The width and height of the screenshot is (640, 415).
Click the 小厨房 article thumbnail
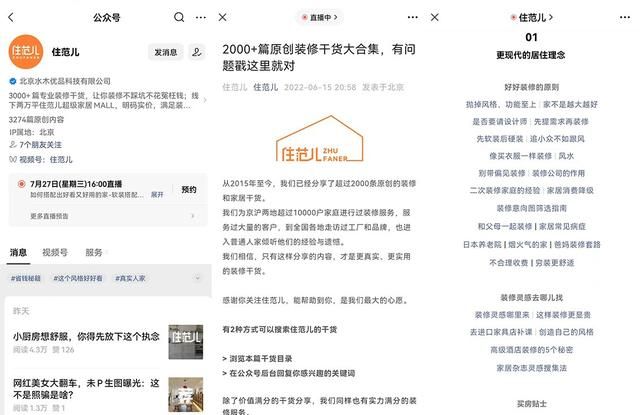tap(186, 342)
